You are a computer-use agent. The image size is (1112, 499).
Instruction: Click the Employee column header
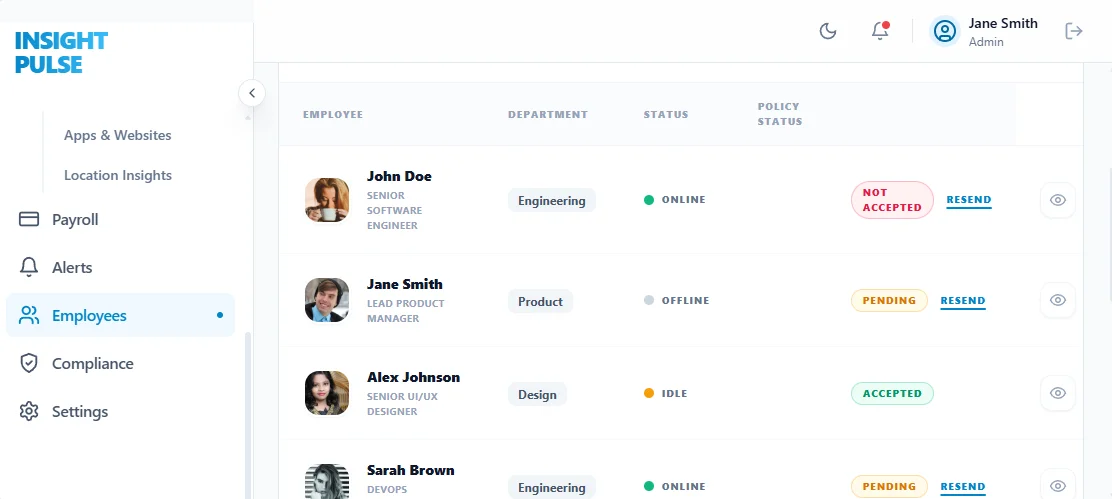333,115
